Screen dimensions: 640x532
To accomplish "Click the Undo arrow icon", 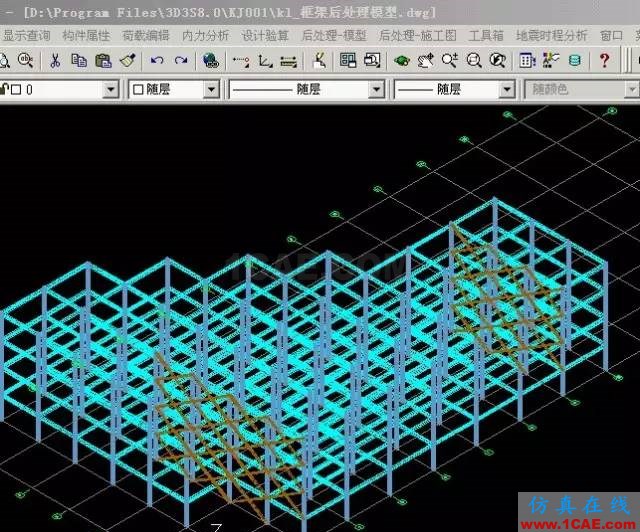I will (157, 60).
